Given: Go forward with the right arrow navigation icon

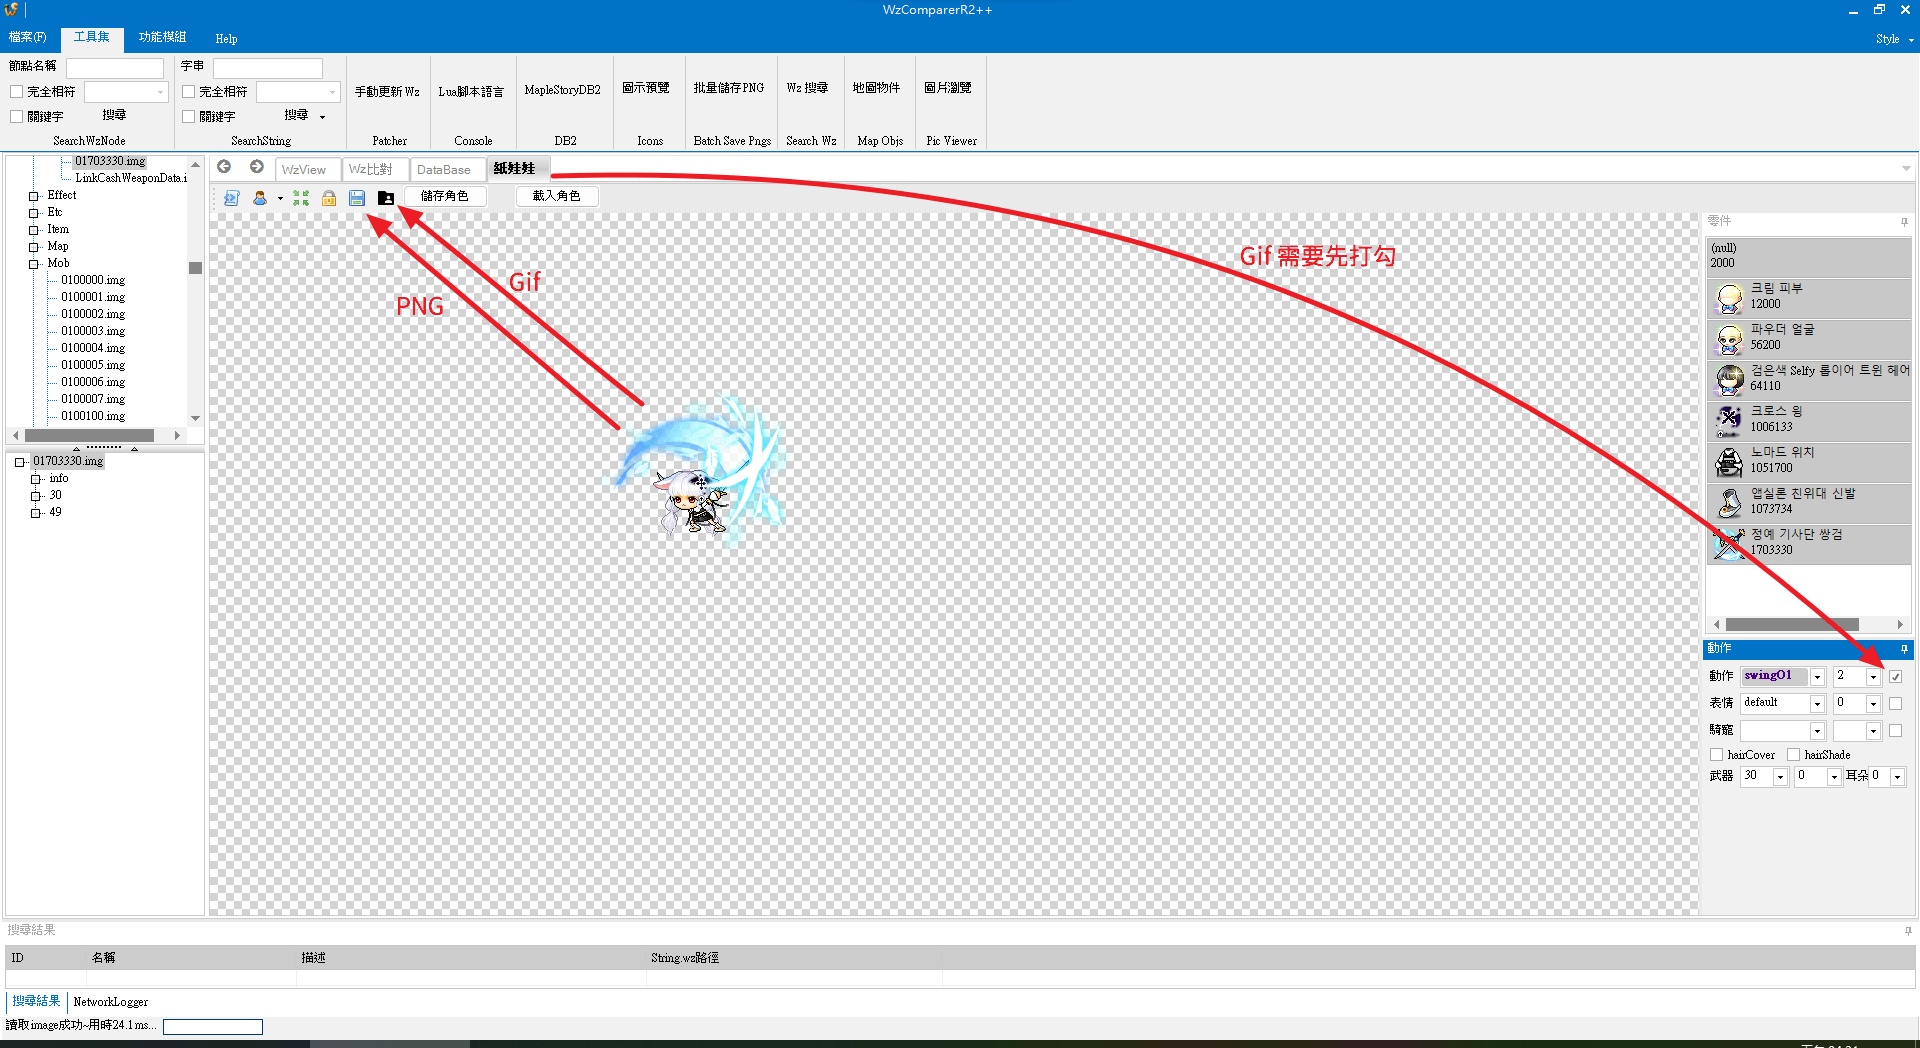Looking at the screenshot, I should click(257, 167).
